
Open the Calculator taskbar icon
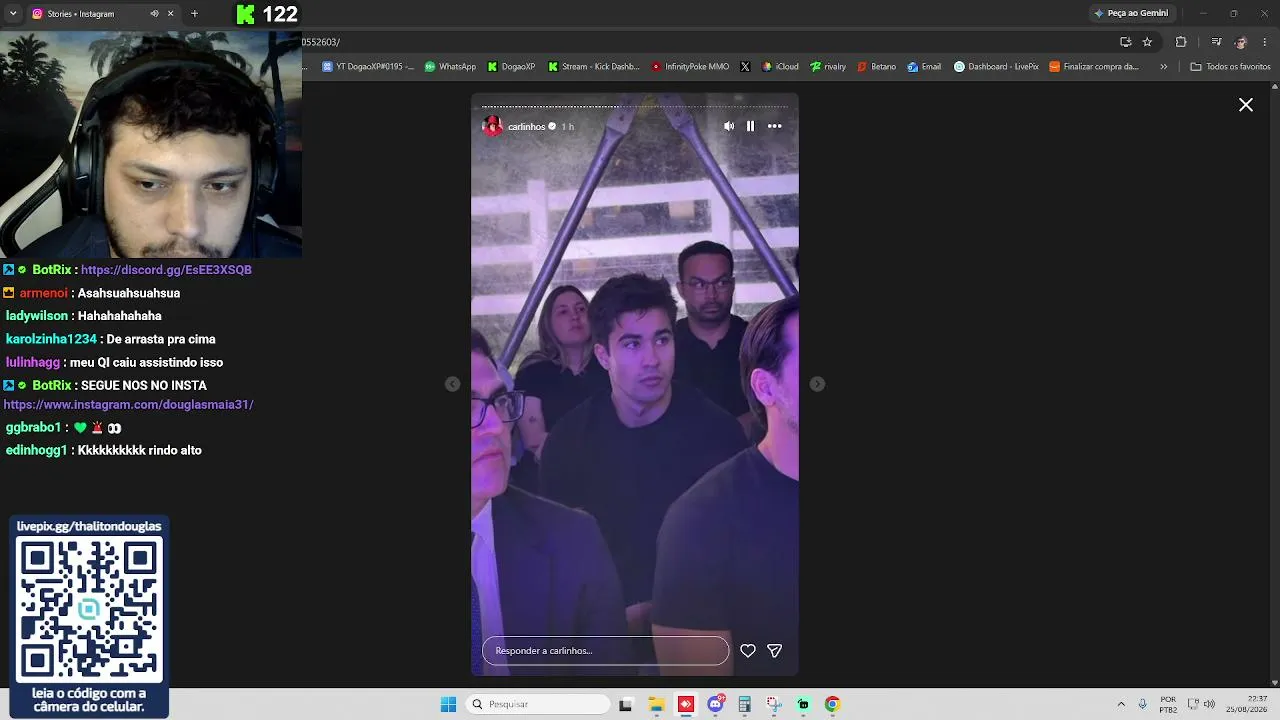tap(744, 704)
